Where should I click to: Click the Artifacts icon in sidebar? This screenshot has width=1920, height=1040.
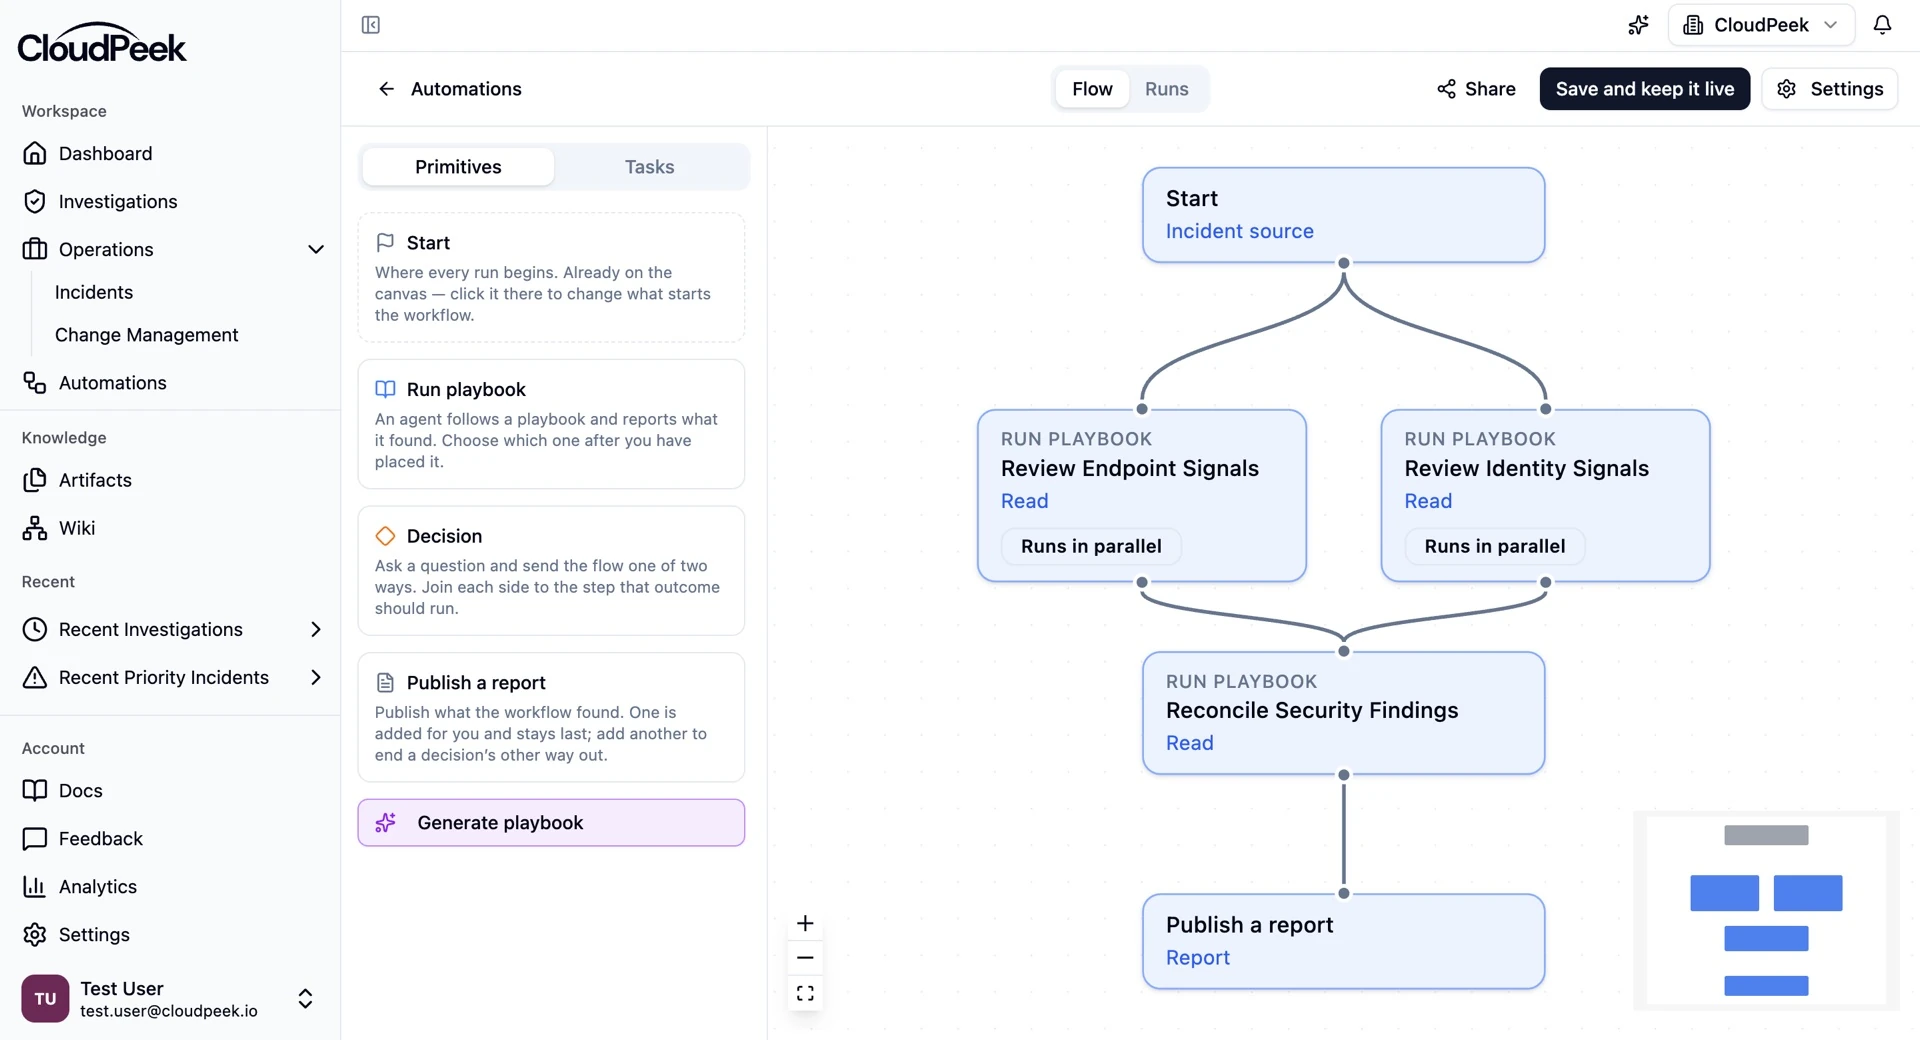(35, 480)
